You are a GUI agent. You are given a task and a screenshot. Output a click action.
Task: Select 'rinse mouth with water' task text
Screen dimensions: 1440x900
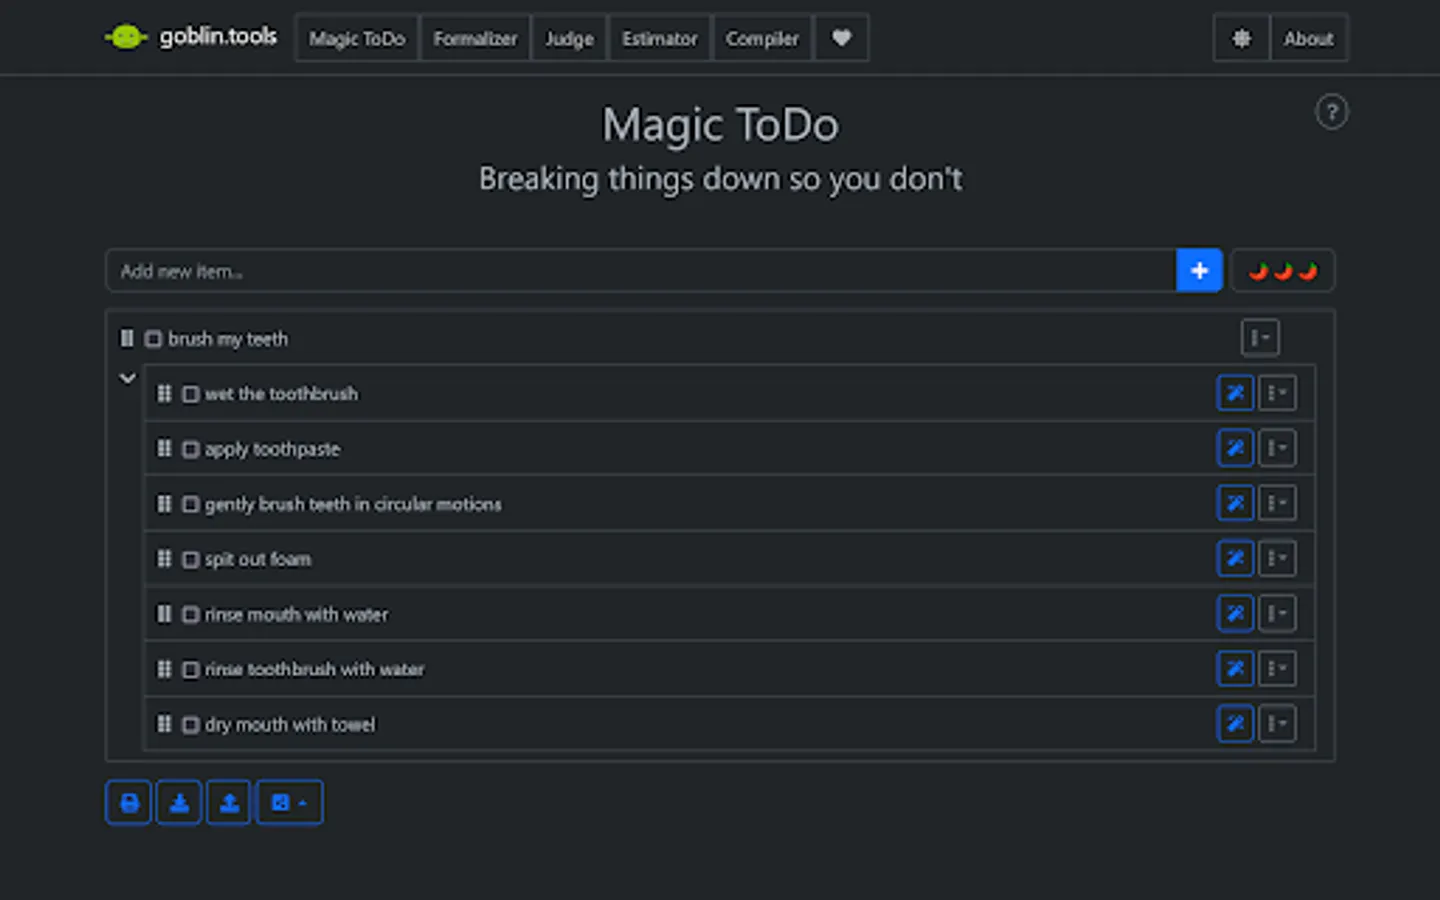[296, 614]
